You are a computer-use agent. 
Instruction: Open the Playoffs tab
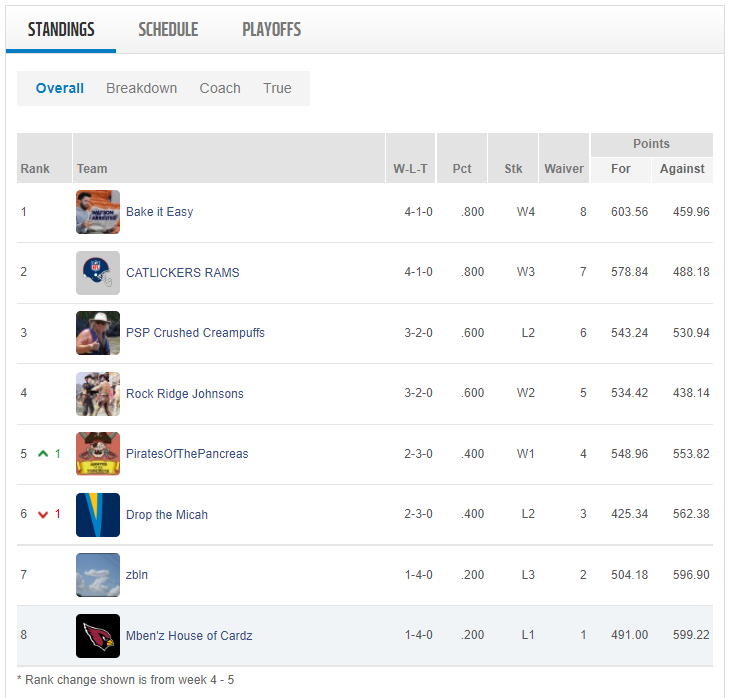tap(271, 29)
